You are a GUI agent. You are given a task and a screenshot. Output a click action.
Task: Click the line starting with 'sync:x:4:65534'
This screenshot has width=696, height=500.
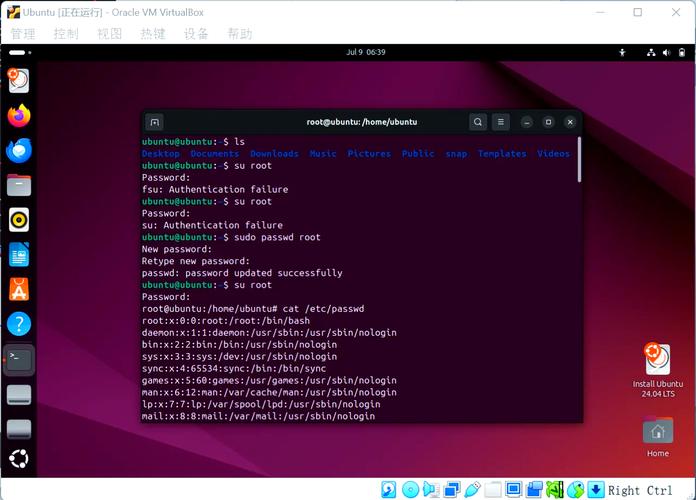click(x=234, y=369)
